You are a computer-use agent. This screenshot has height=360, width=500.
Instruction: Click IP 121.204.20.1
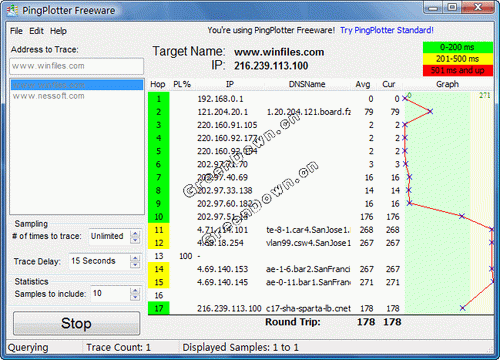point(223,112)
